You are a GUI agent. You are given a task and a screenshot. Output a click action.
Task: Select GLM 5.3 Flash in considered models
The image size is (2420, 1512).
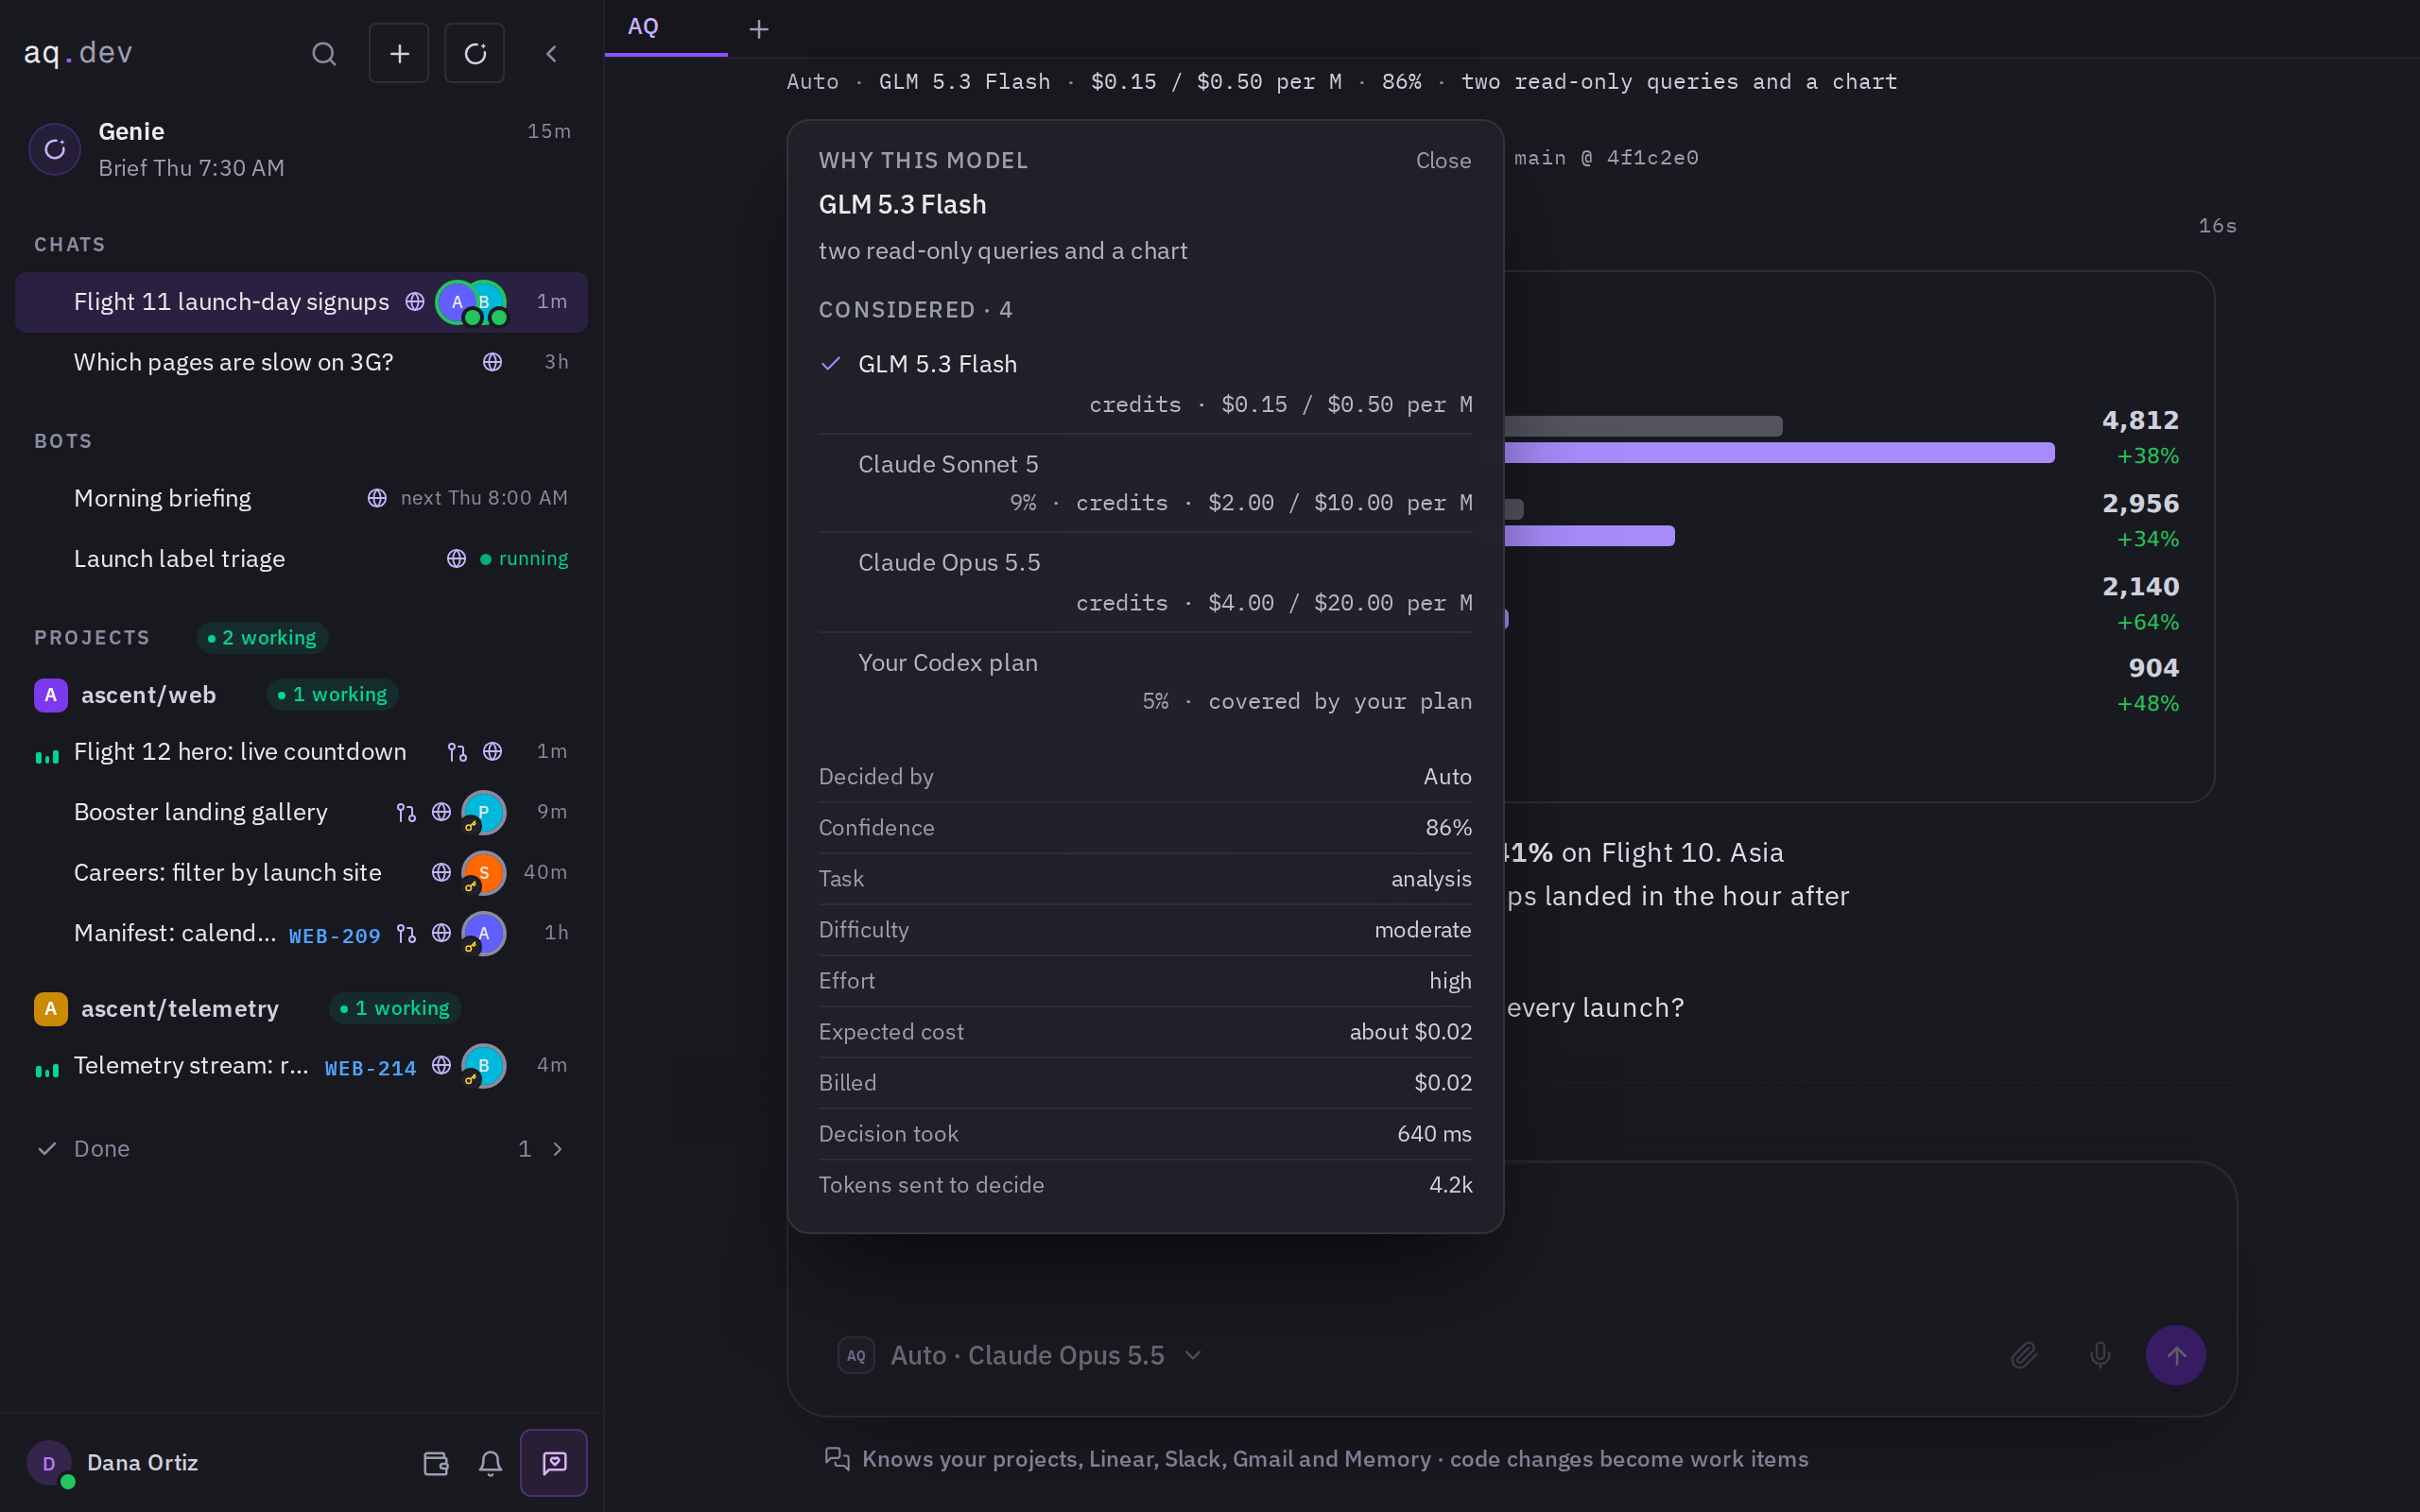pos(1145,384)
